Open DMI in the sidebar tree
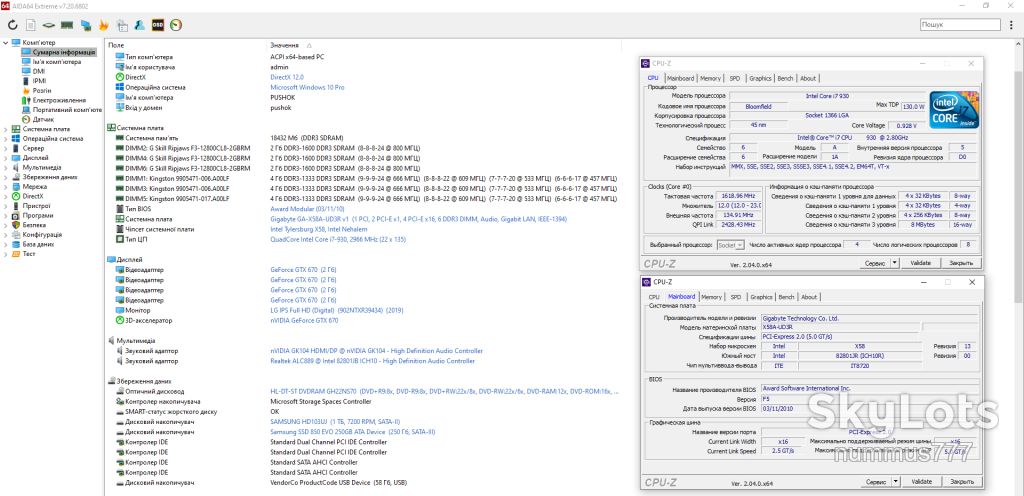 coord(39,71)
